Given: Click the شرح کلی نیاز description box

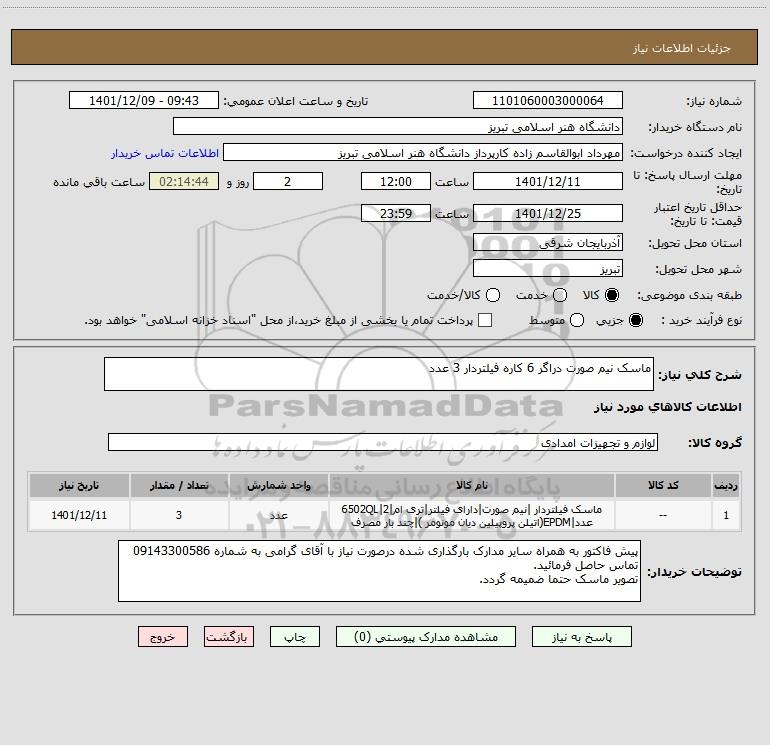Looking at the screenshot, I should (x=379, y=374).
